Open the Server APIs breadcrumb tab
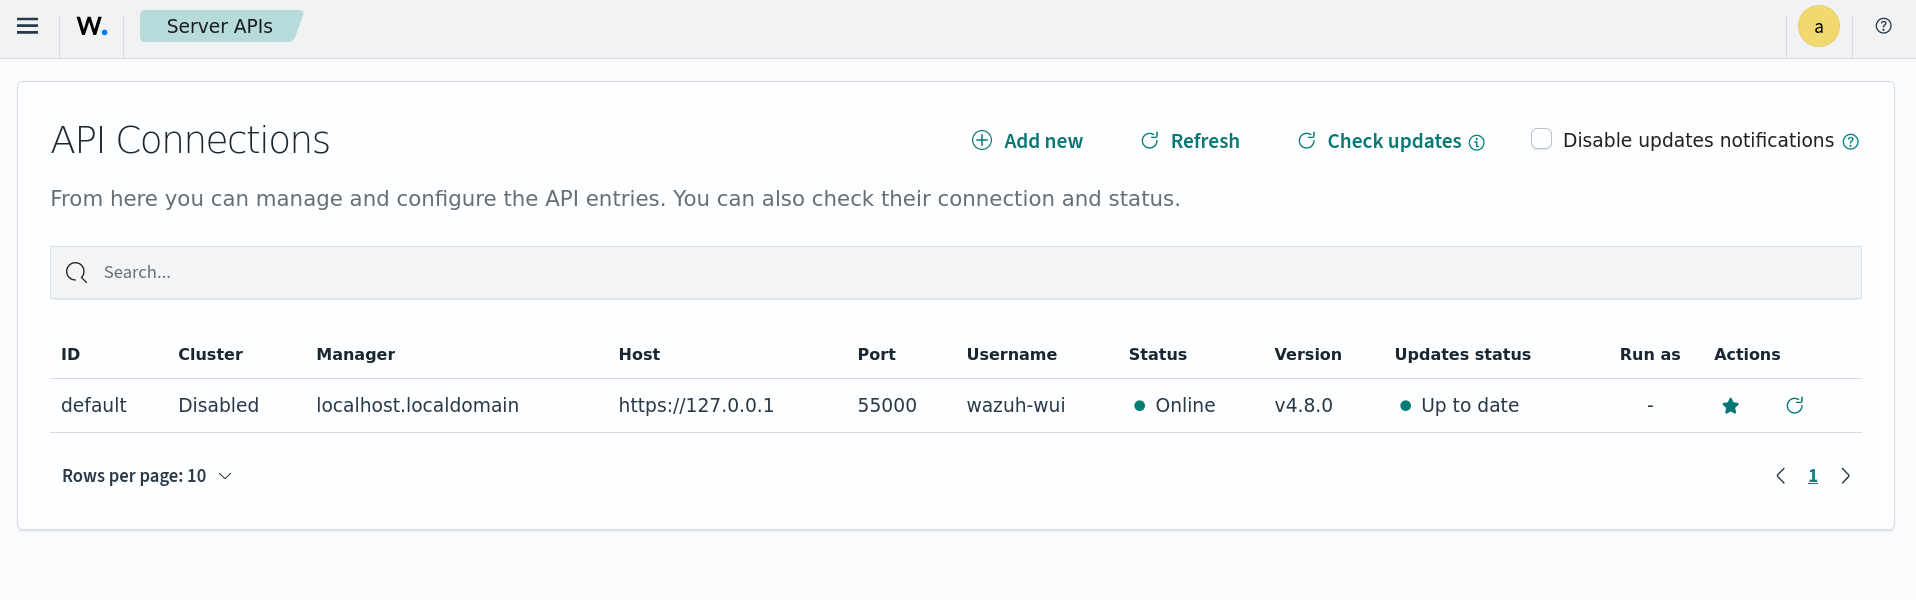Viewport: 1916px width, 600px height. coord(219,27)
